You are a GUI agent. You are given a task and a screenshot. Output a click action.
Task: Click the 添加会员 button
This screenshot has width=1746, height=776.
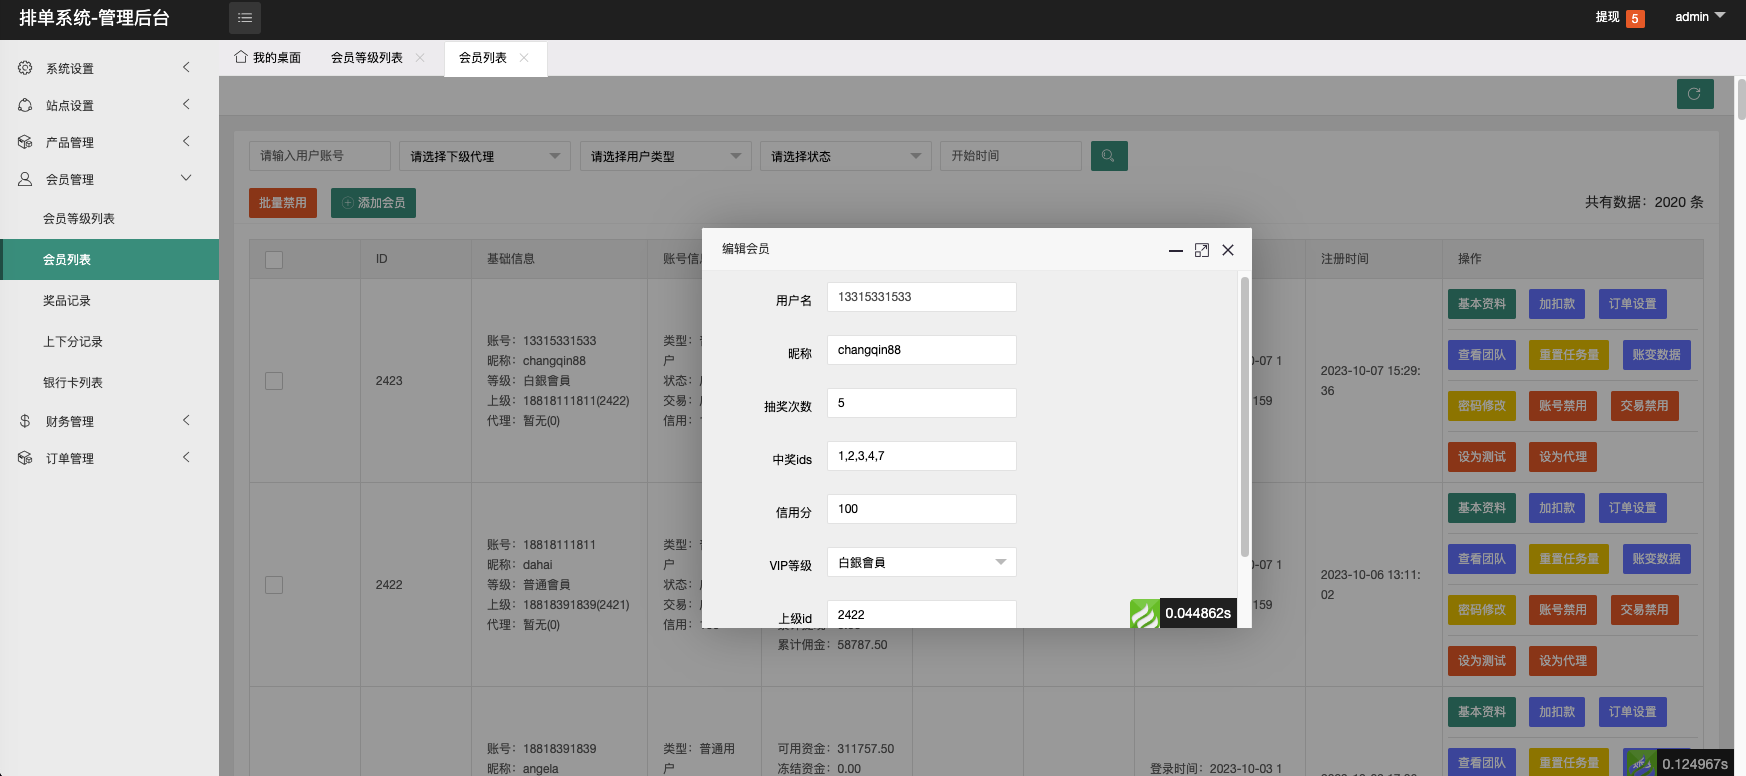click(373, 203)
